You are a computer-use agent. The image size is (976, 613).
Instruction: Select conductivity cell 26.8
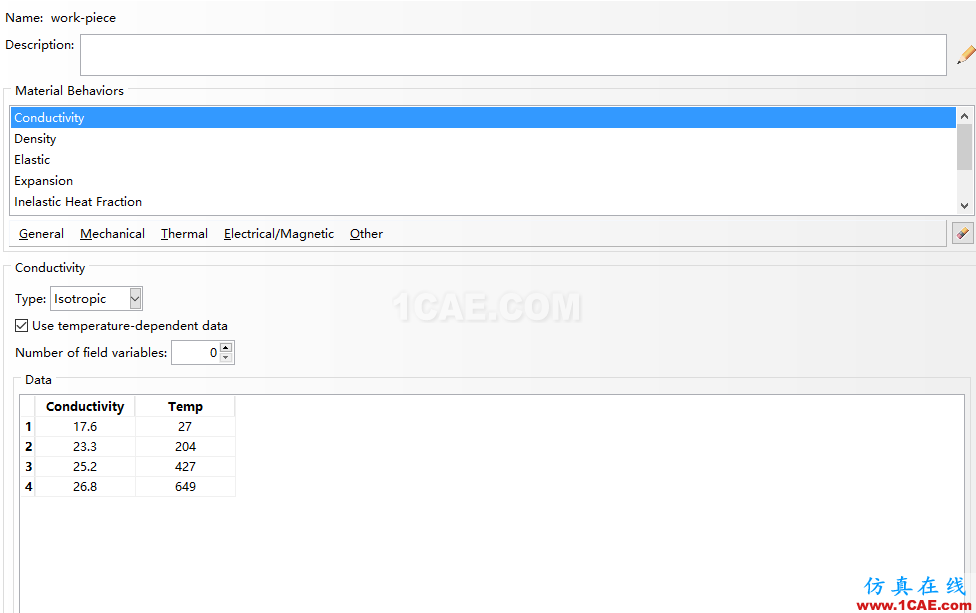tap(85, 487)
